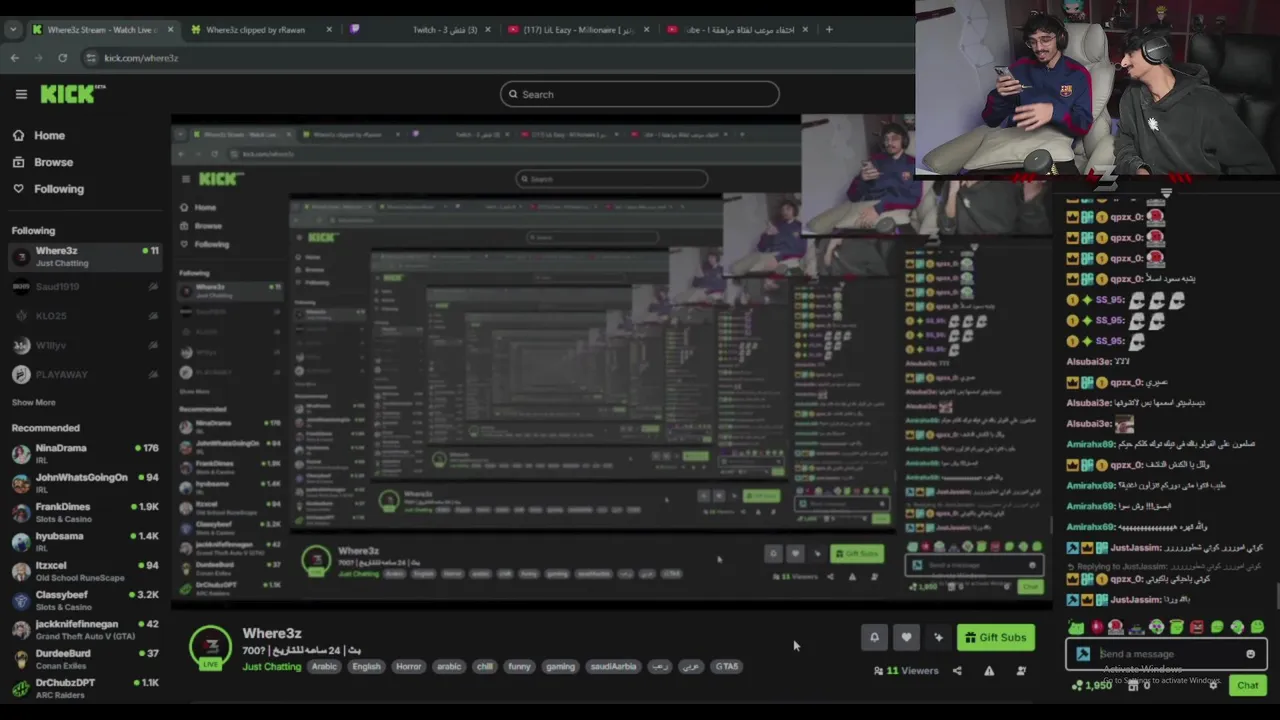Open the PLAYAWAY followed channel
This screenshot has width=1280, height=720.
click(x=85, y=374)
